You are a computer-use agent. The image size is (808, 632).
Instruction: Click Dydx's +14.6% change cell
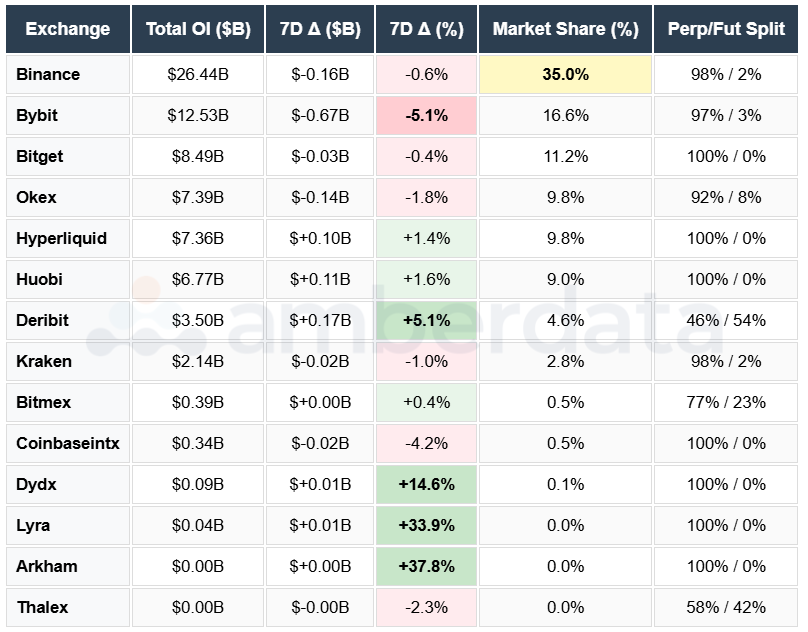424,484
